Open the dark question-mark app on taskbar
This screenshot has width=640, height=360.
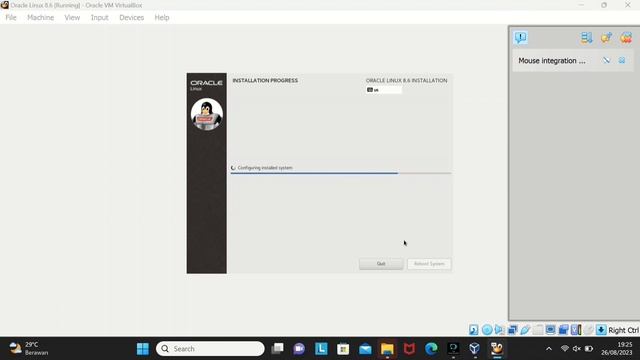click(x=453, y=349)
